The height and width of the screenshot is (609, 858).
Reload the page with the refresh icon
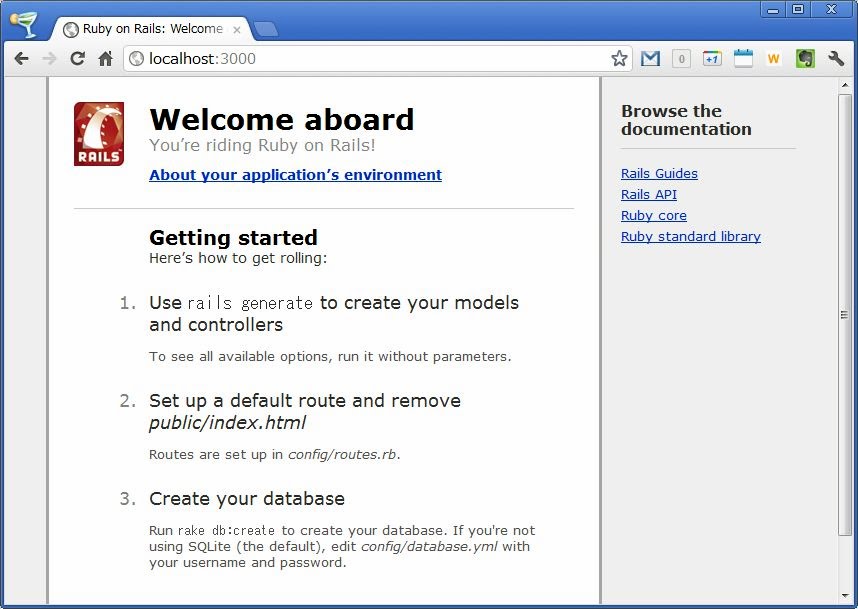click(77, 59)
